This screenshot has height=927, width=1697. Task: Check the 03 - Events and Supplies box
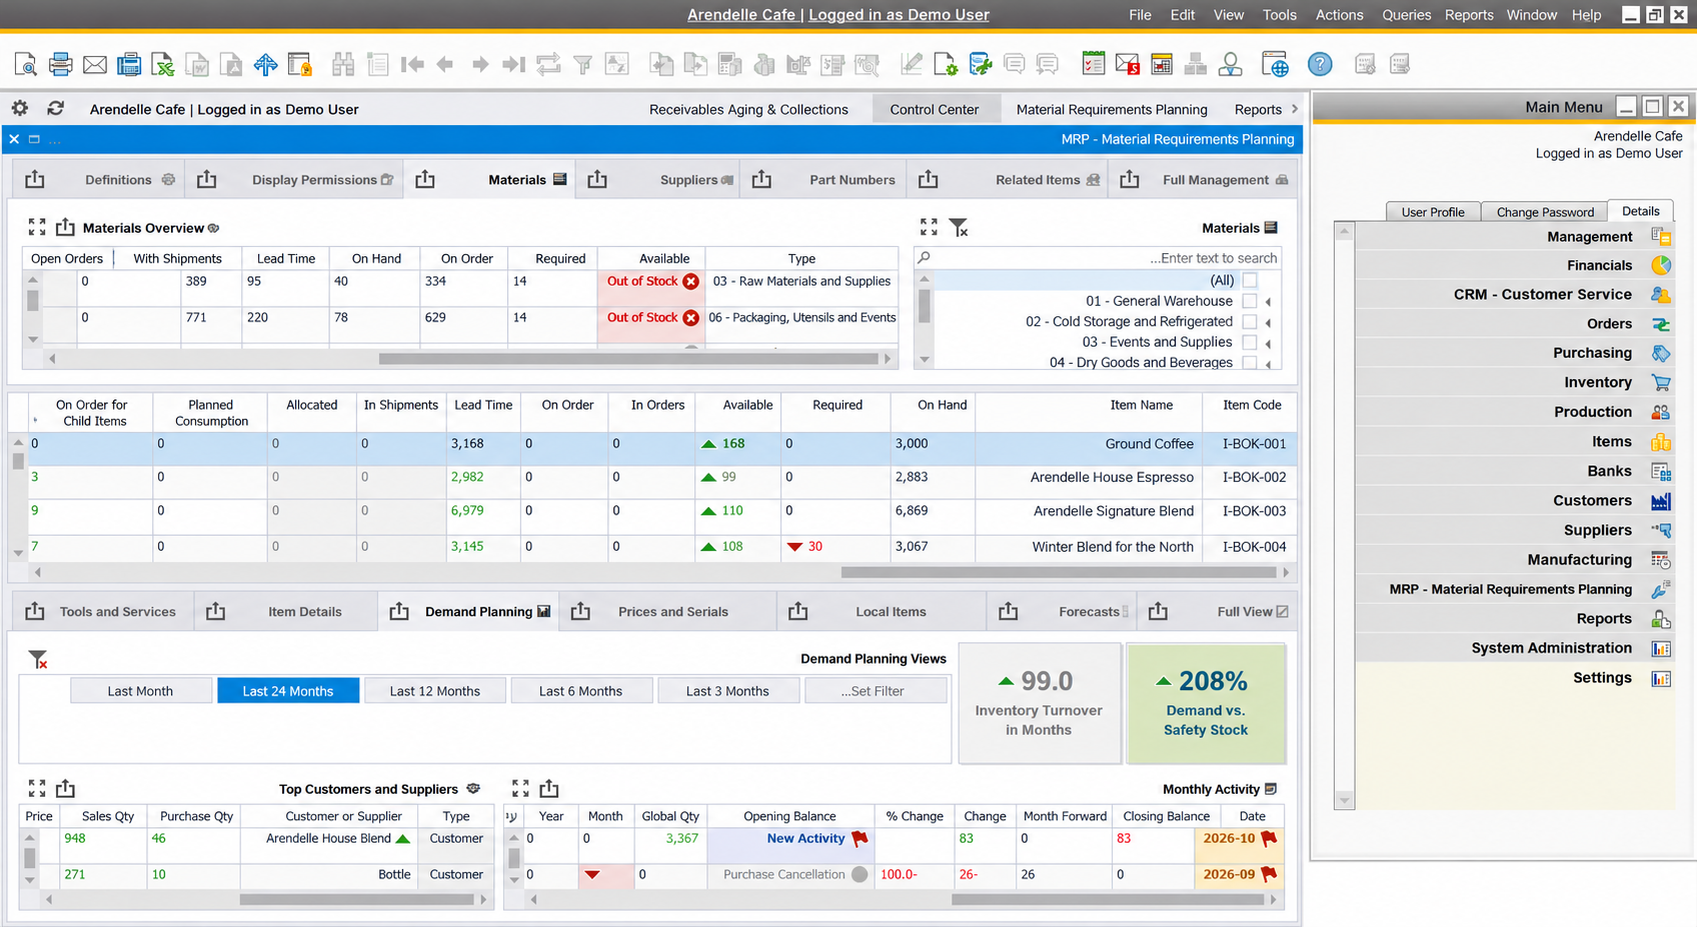(1249, 342)
